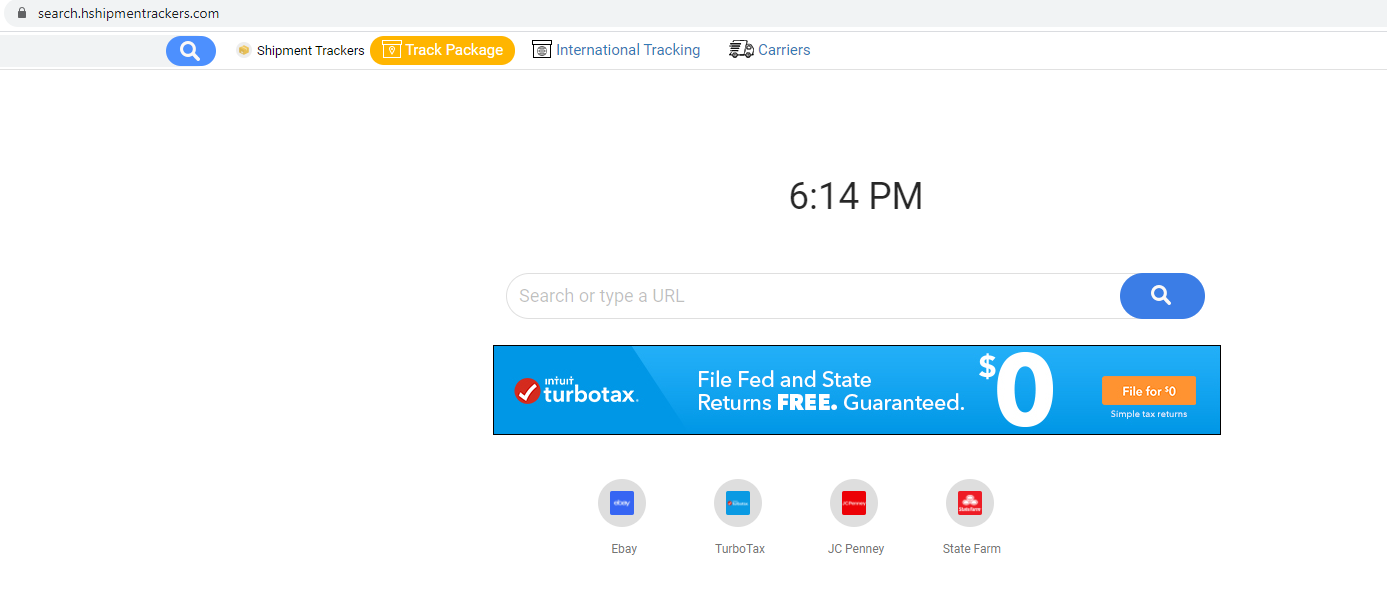Click the 'Simple tax returns' ad caption

(1149, 414)
